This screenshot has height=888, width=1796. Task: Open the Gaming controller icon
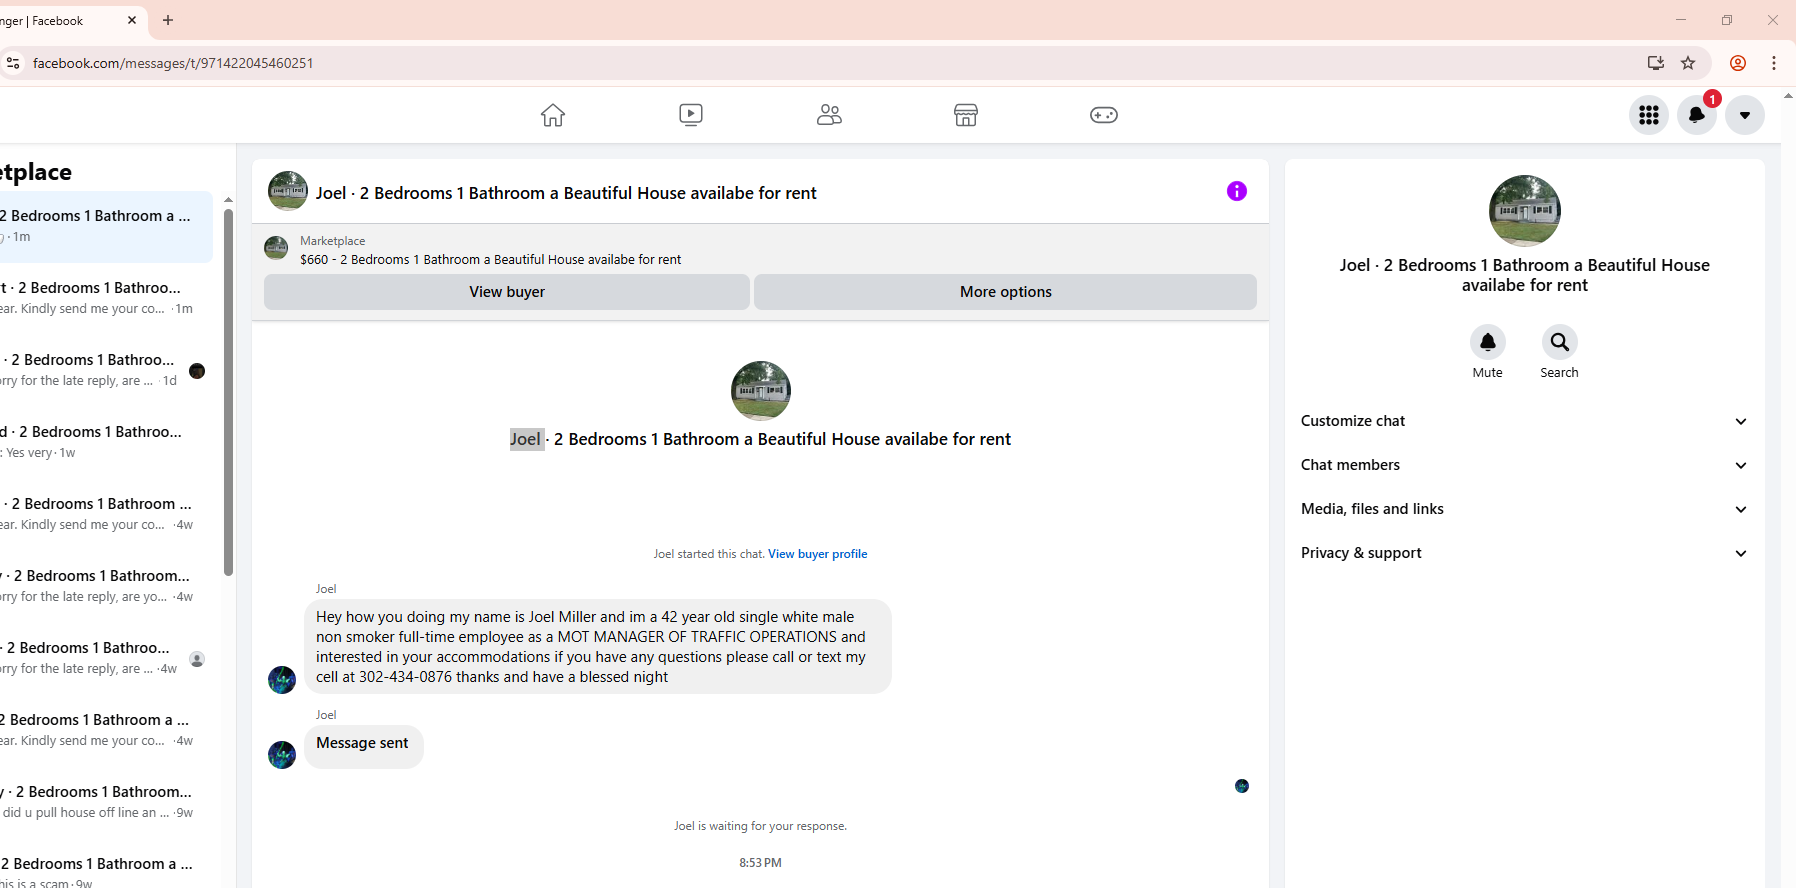(1104, 115)
